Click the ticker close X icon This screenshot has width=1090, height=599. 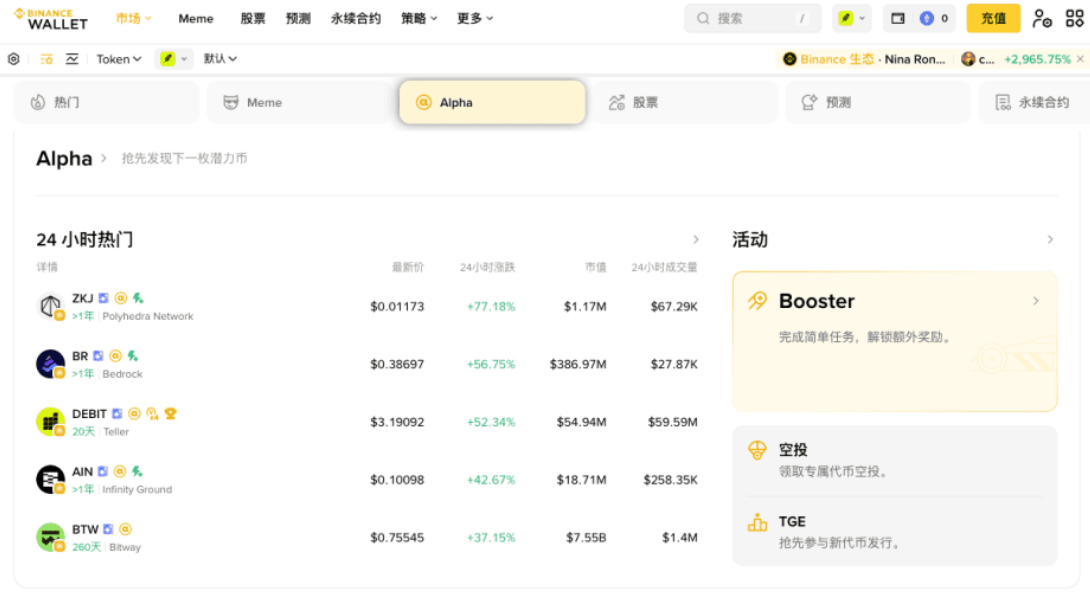pyautogui.click(x=1080, y=59)
